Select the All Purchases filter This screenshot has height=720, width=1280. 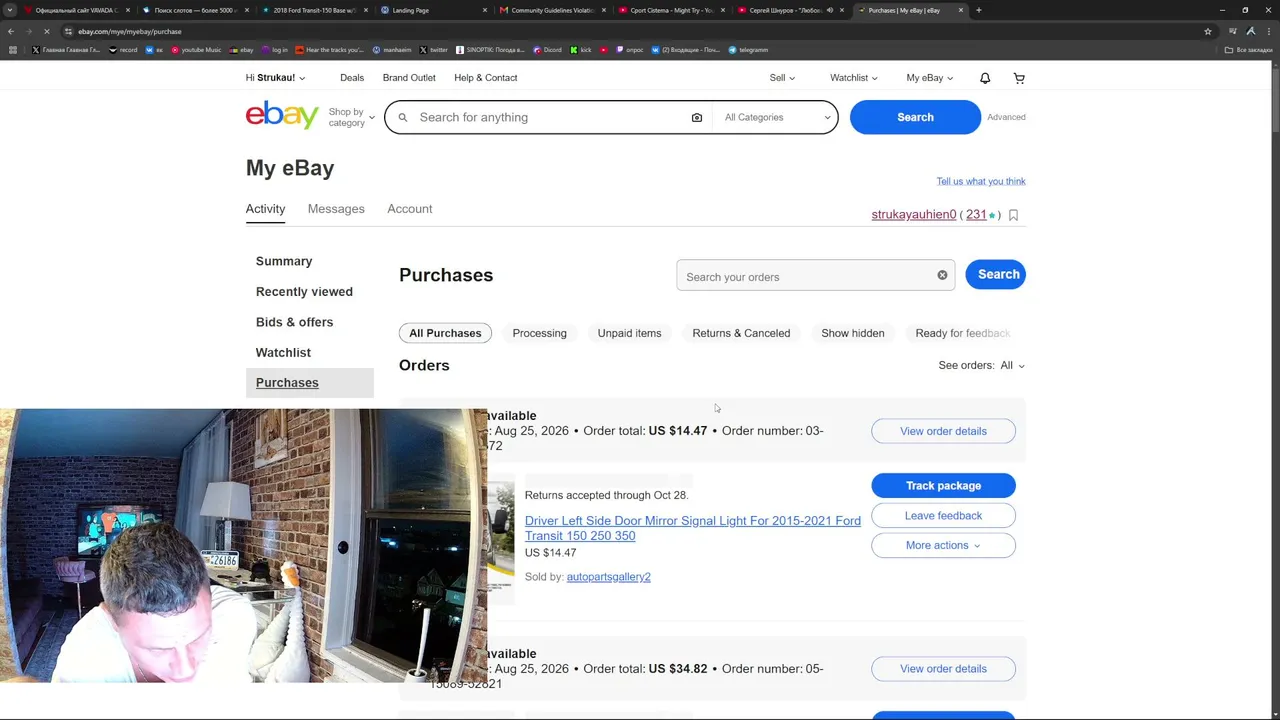445,333
